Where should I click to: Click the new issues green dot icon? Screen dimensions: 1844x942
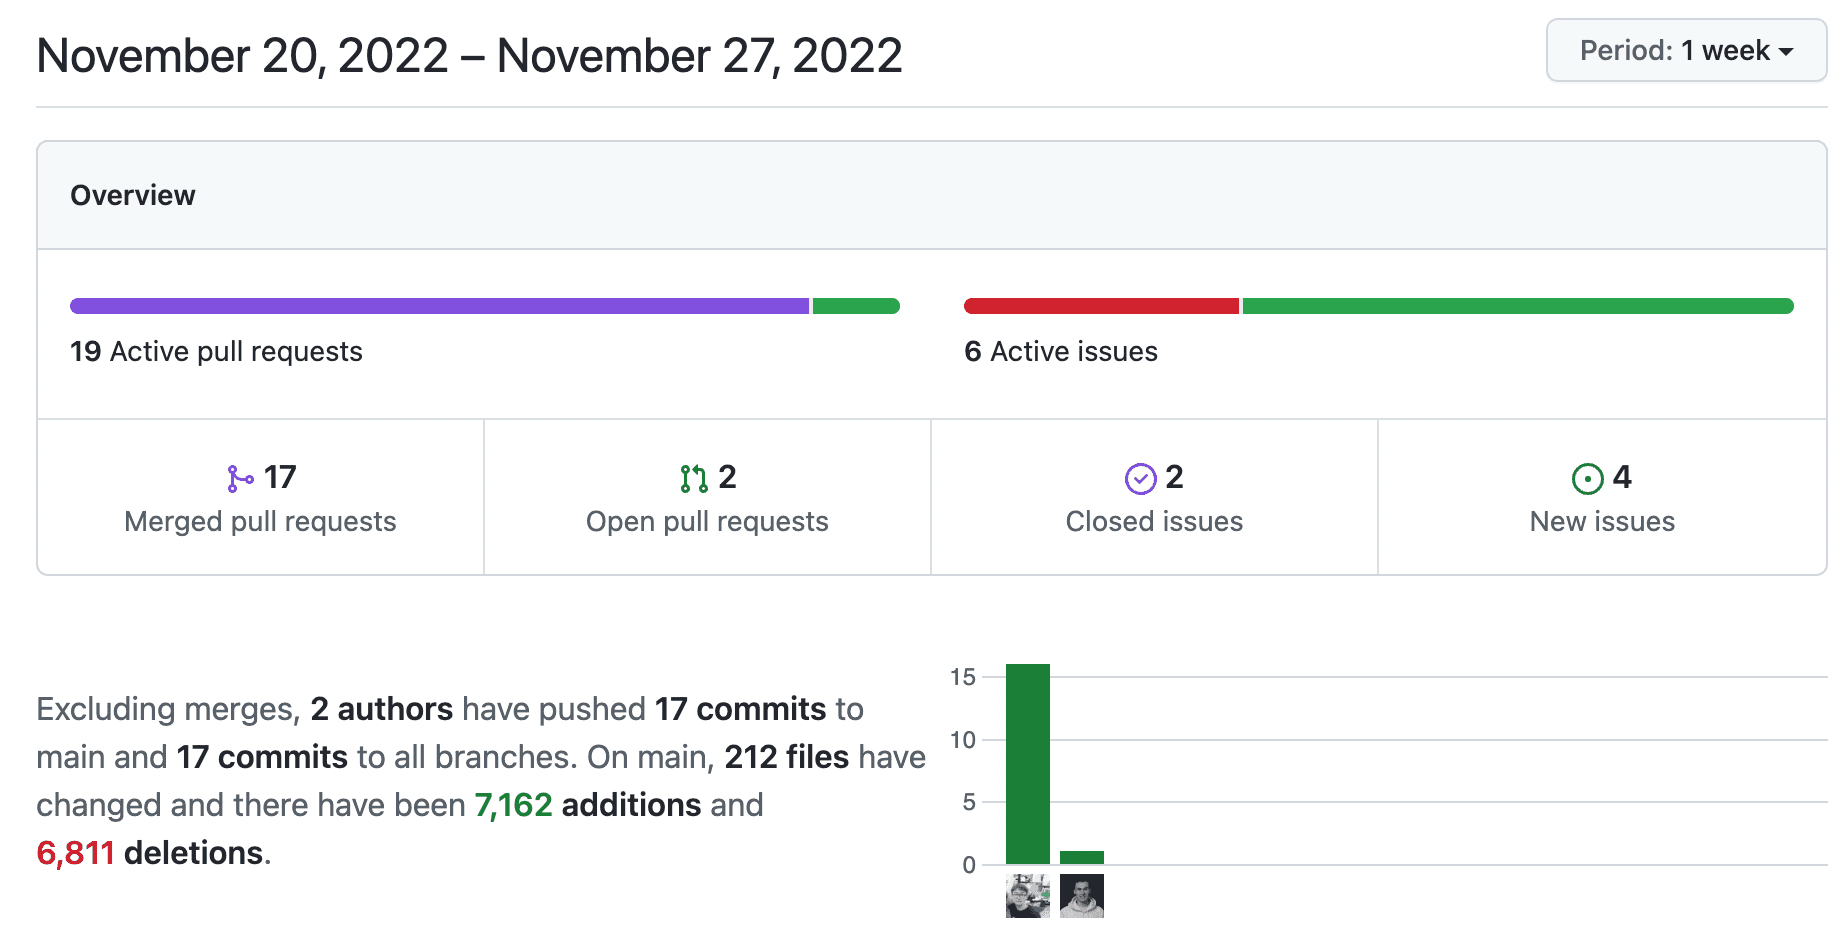(x=1587, y=479)
